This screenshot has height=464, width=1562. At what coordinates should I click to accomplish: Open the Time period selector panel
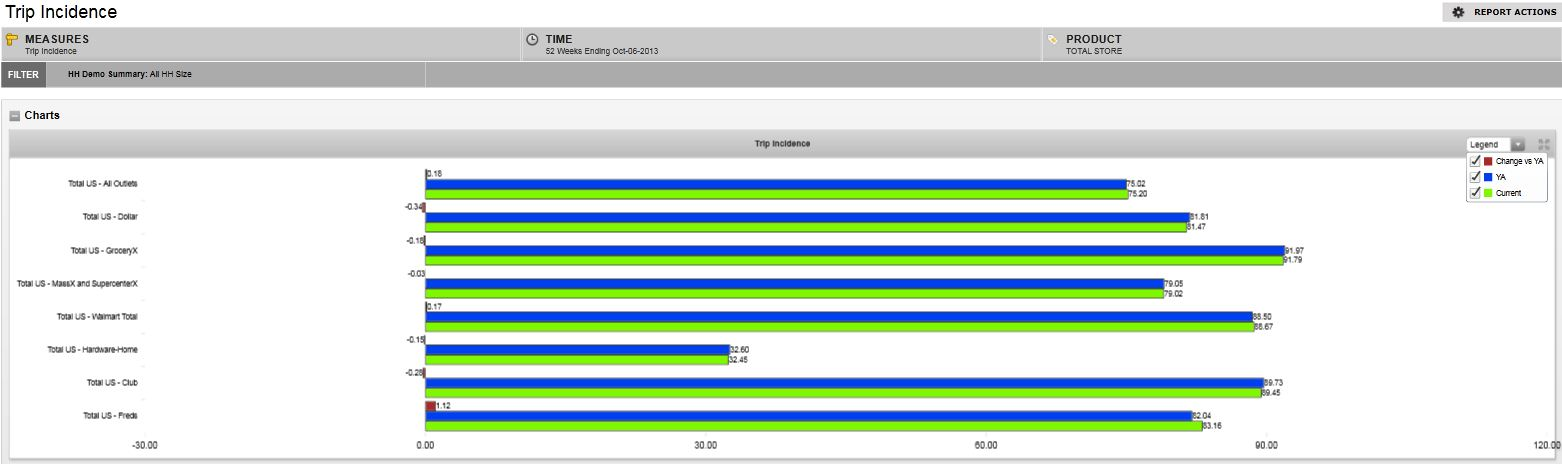point(780,45)
